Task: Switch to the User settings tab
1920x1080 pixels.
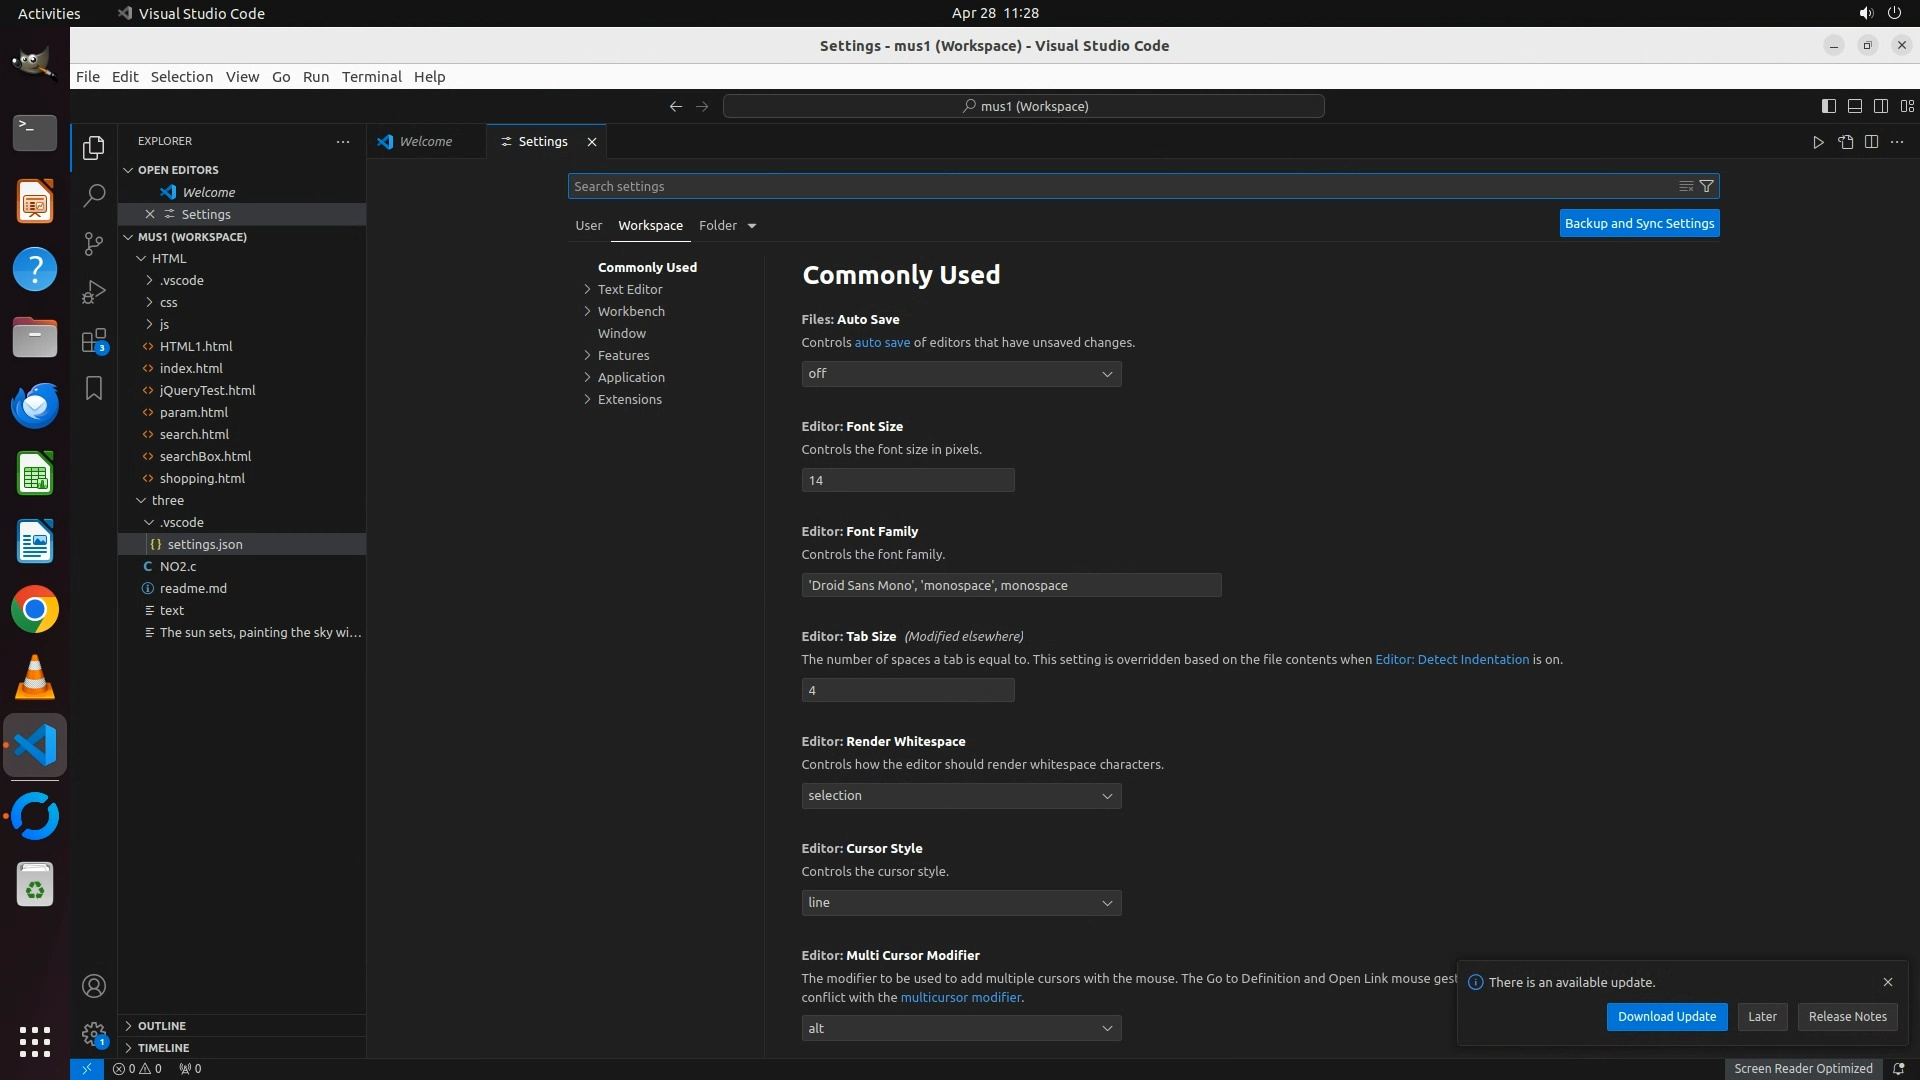Action: tap(588, 225)
